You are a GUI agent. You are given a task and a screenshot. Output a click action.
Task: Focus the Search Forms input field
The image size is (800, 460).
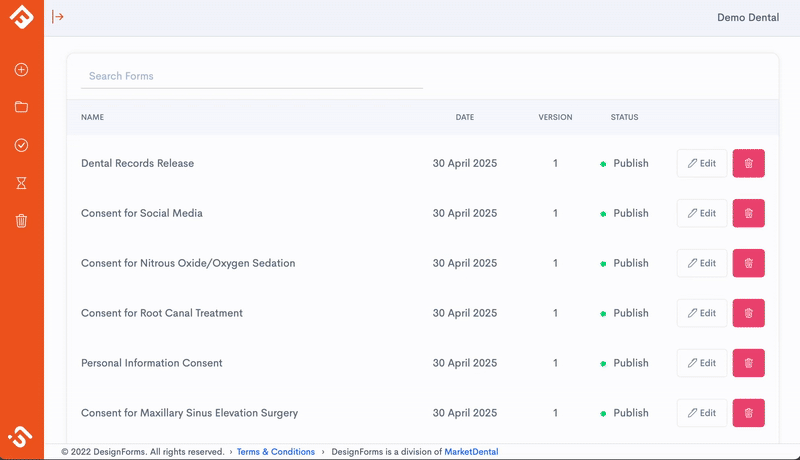pyautogui.click(x=252, y=76)
